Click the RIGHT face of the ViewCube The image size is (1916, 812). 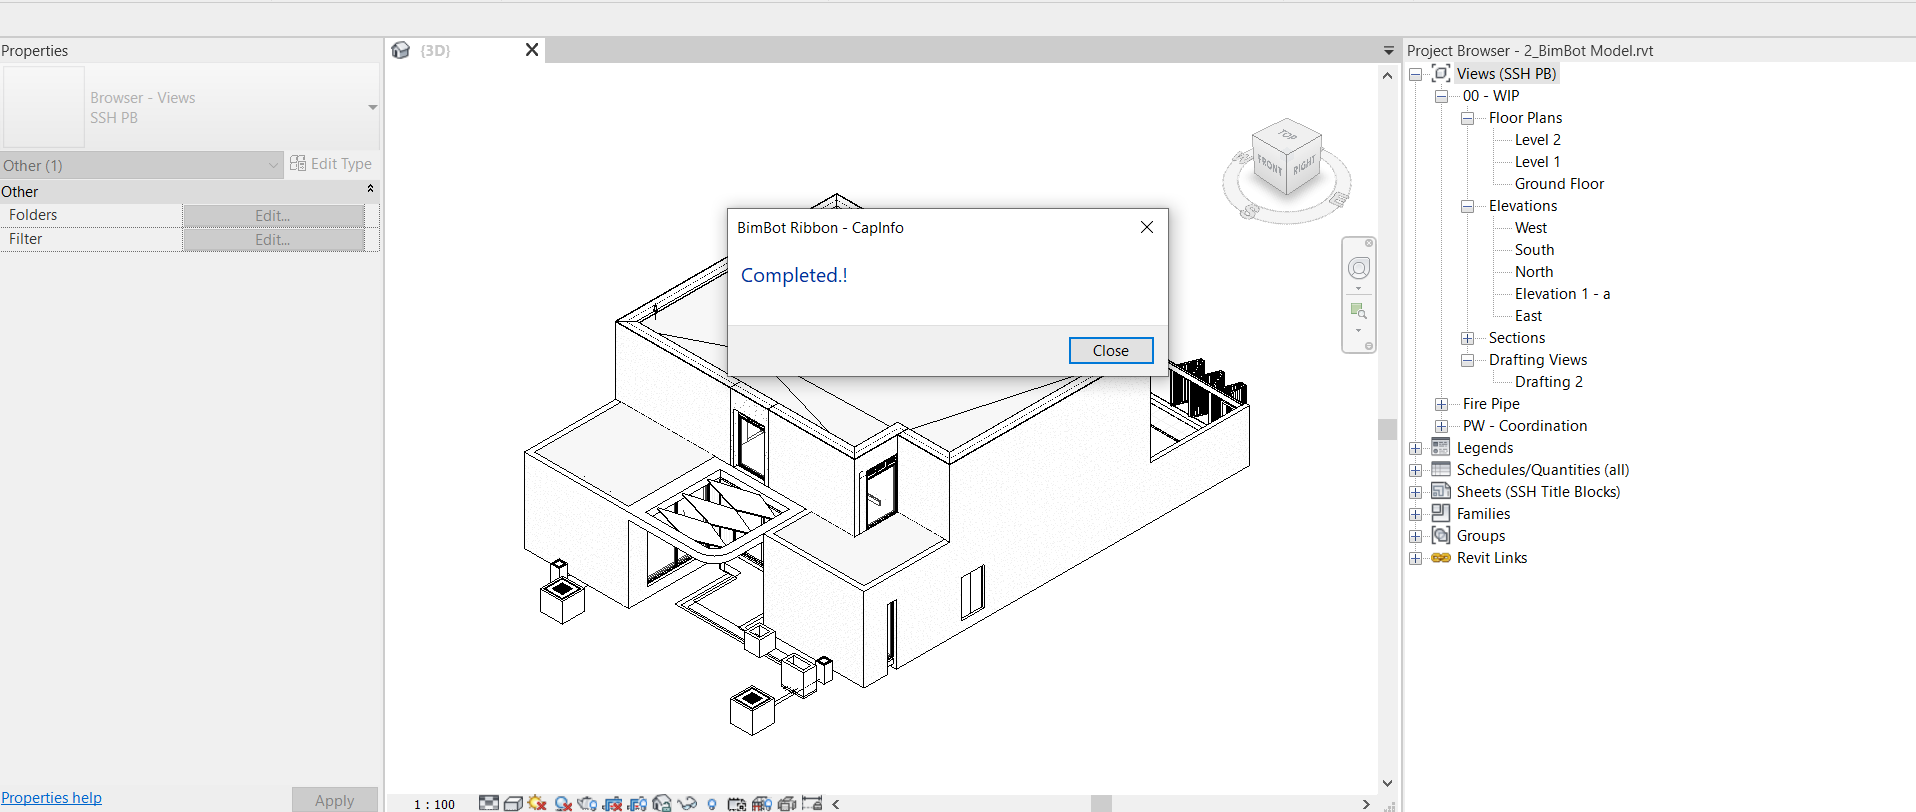coord(1304,164)
